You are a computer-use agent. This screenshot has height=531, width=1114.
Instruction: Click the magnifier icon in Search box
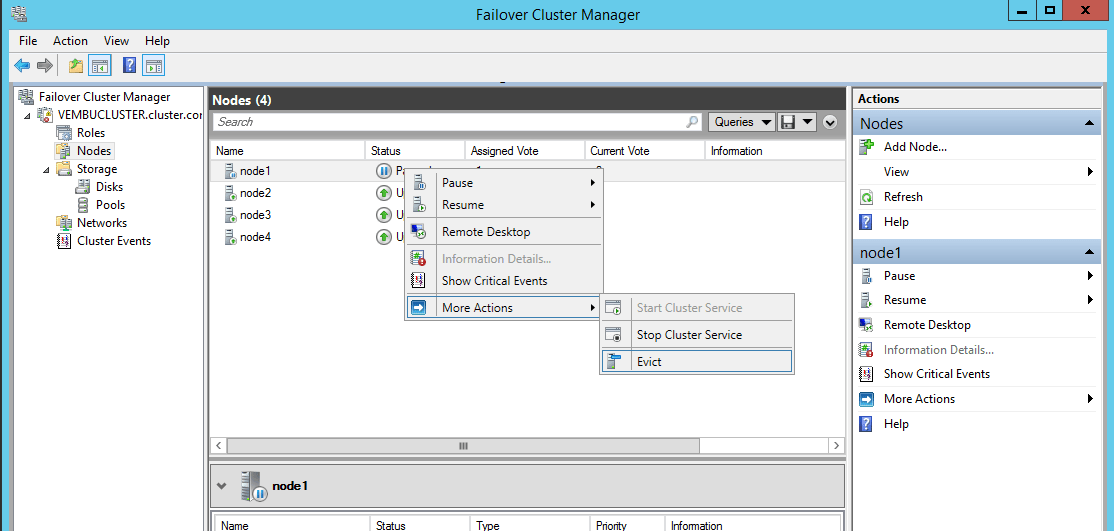[692, 122]
